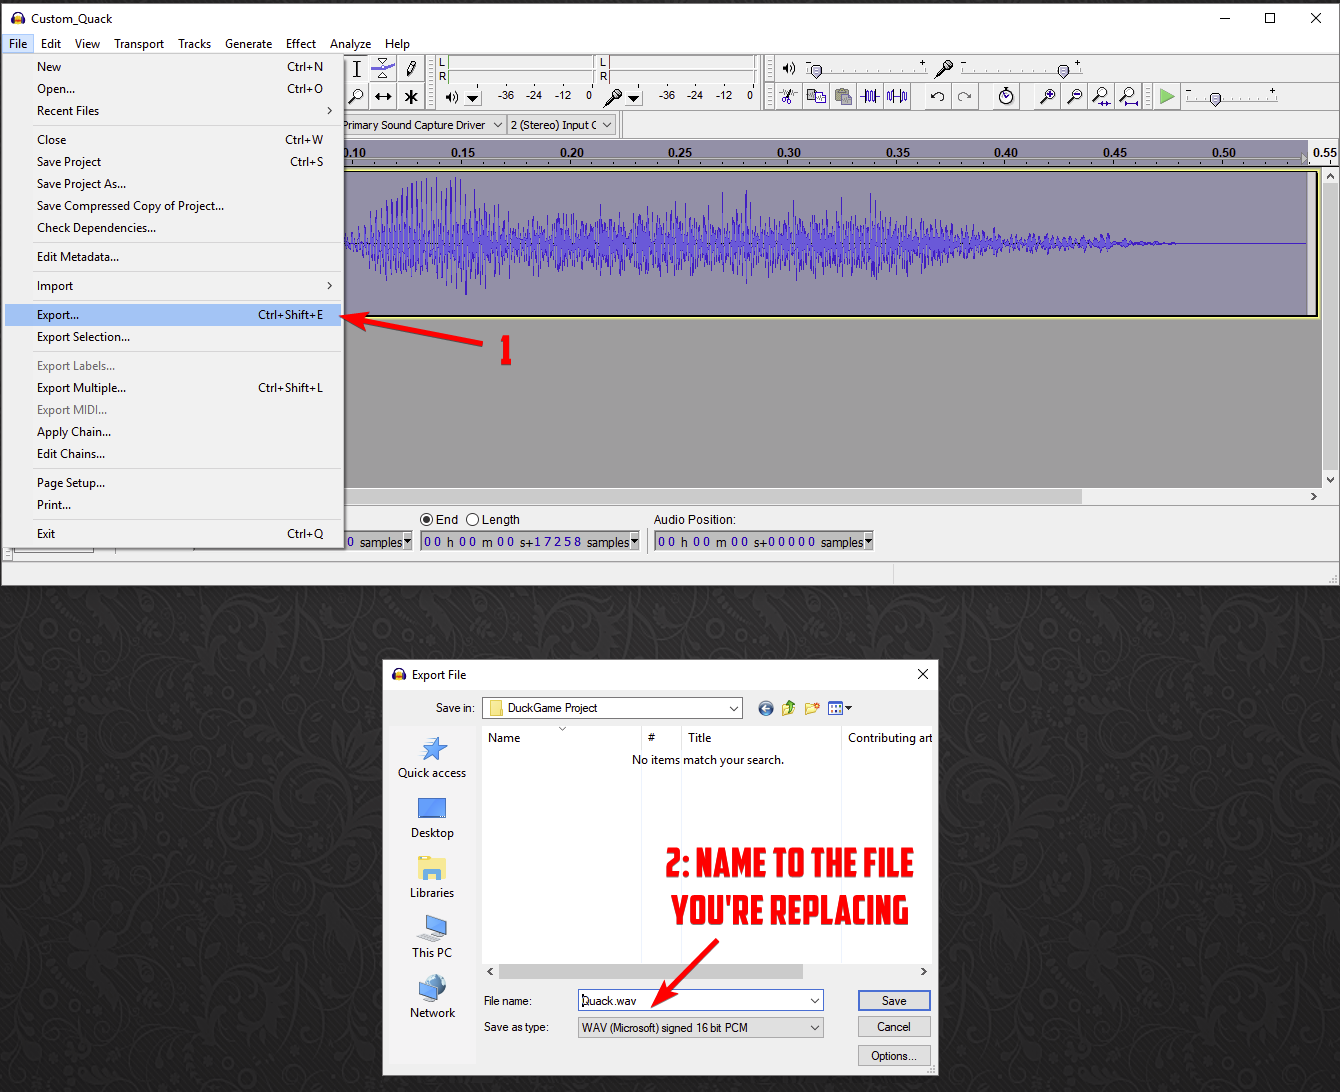This screenshot has width=1340, height=1092.
Task: Click Save button in Export File dialog
Action: pyautogui.click(x=894, y=1001)
